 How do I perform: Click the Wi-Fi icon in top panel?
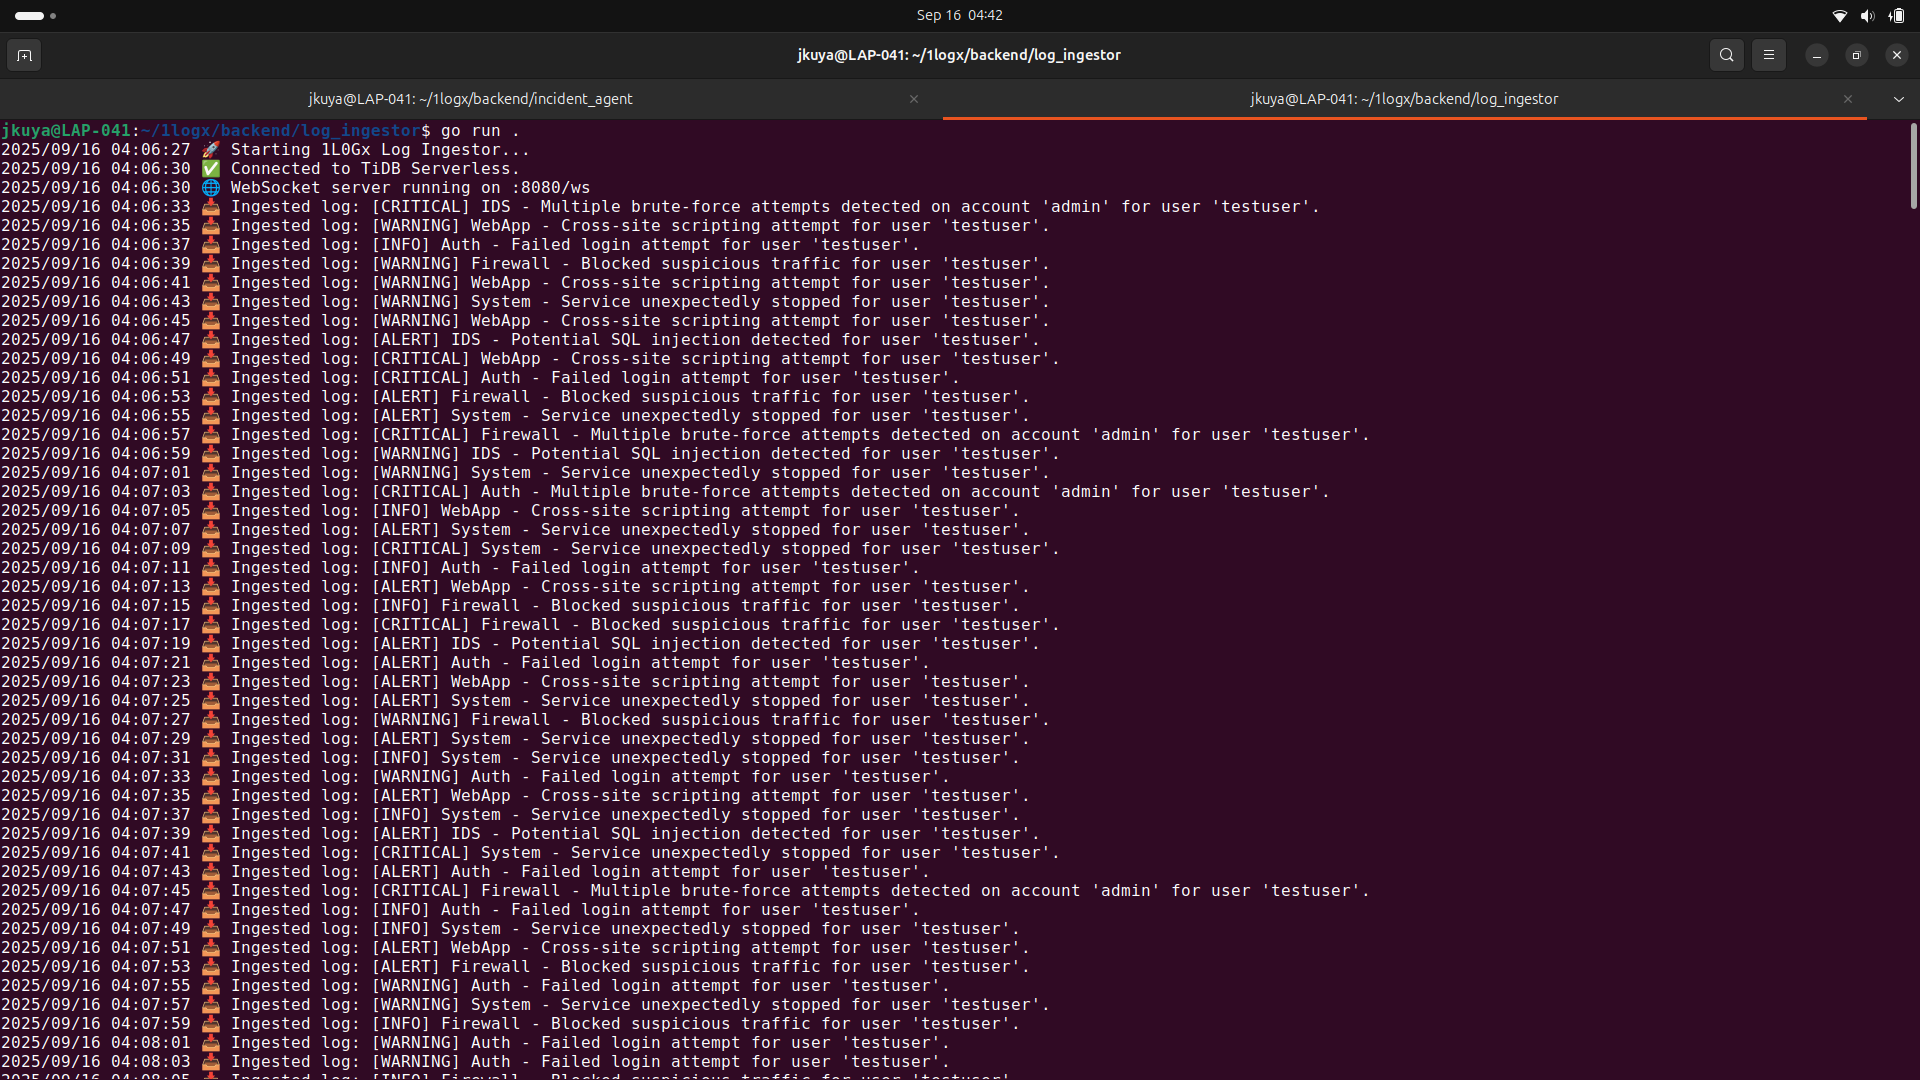pos(1839,15)
